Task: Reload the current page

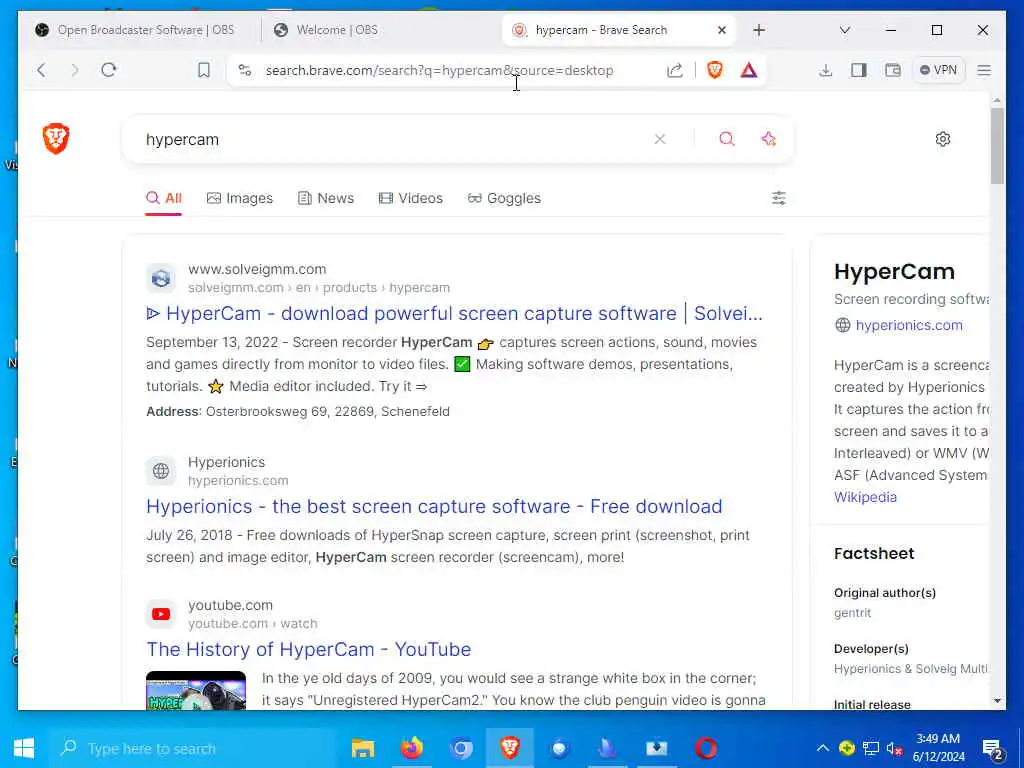Action: [109, 70]
